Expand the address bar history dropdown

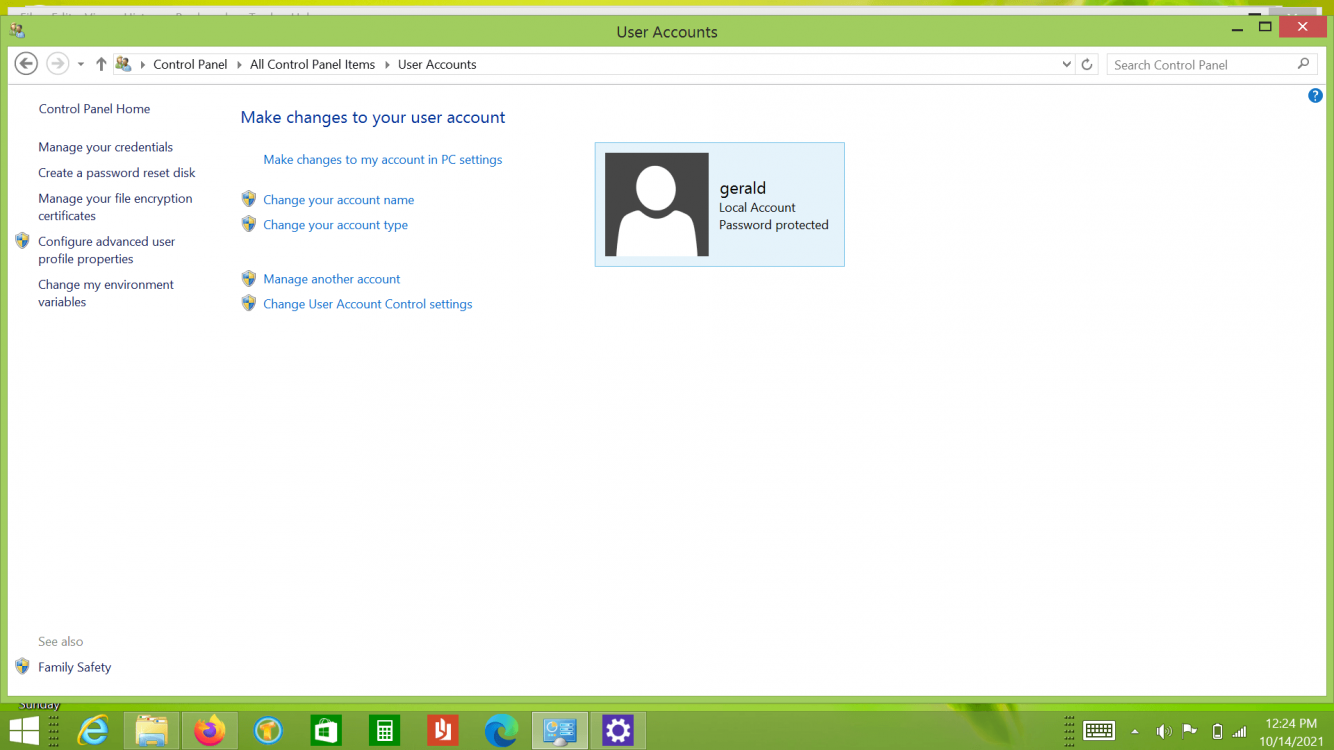tap(1066, 65)
